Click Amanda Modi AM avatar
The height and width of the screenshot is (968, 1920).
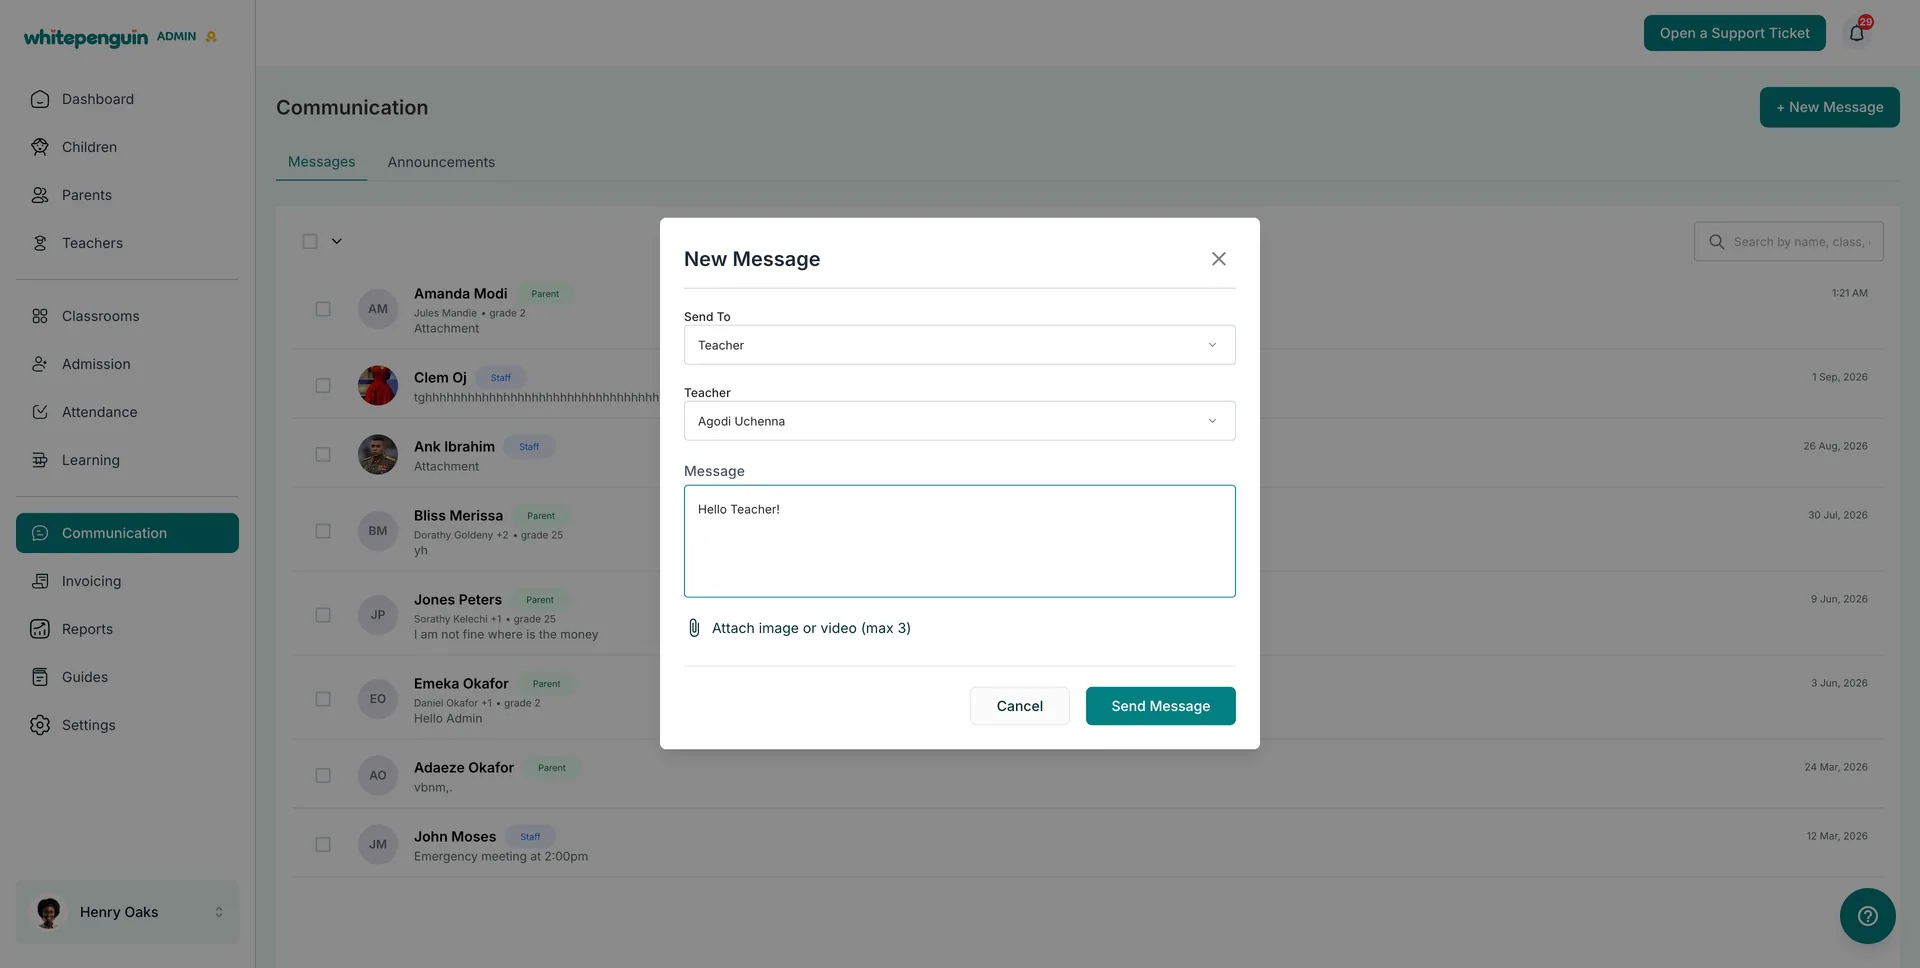[378, 309]
